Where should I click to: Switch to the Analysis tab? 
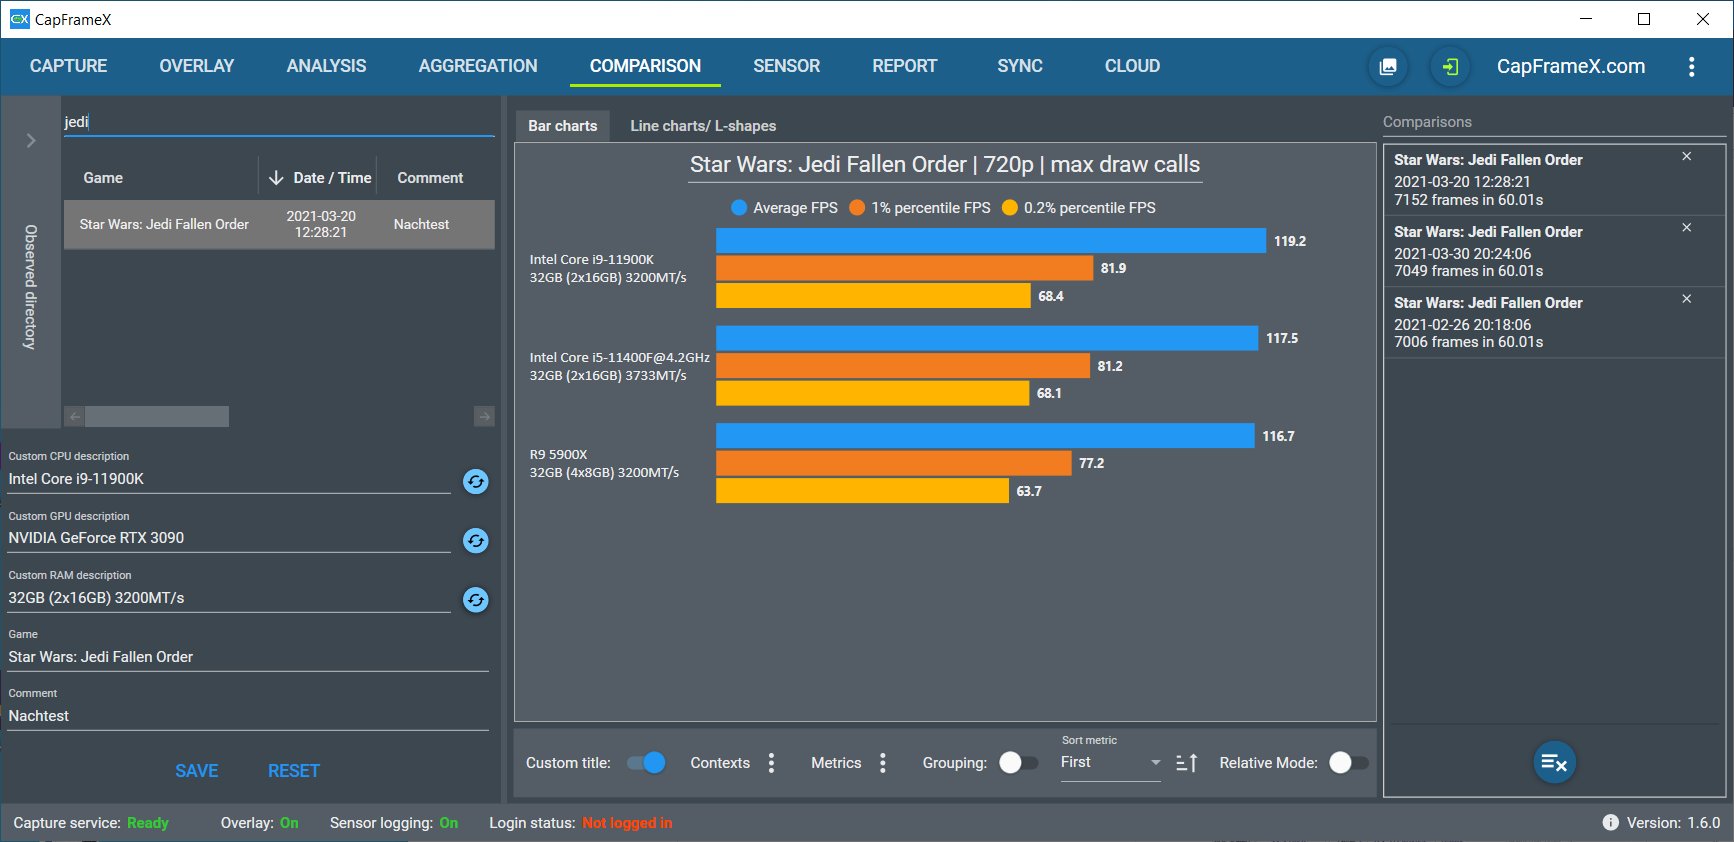(326, 66)
